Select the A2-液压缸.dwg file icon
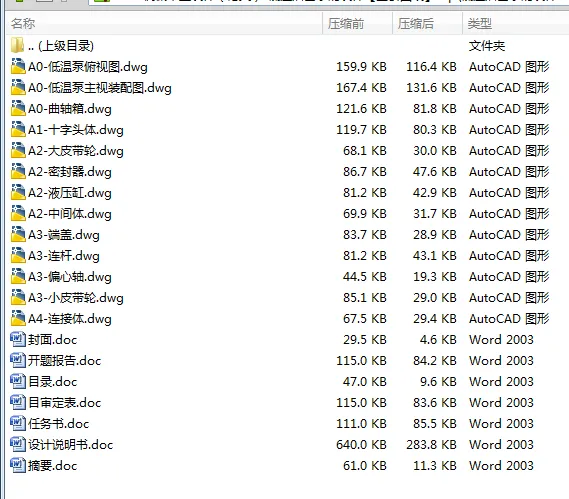569x499 pixels. (x=18, y=193)
